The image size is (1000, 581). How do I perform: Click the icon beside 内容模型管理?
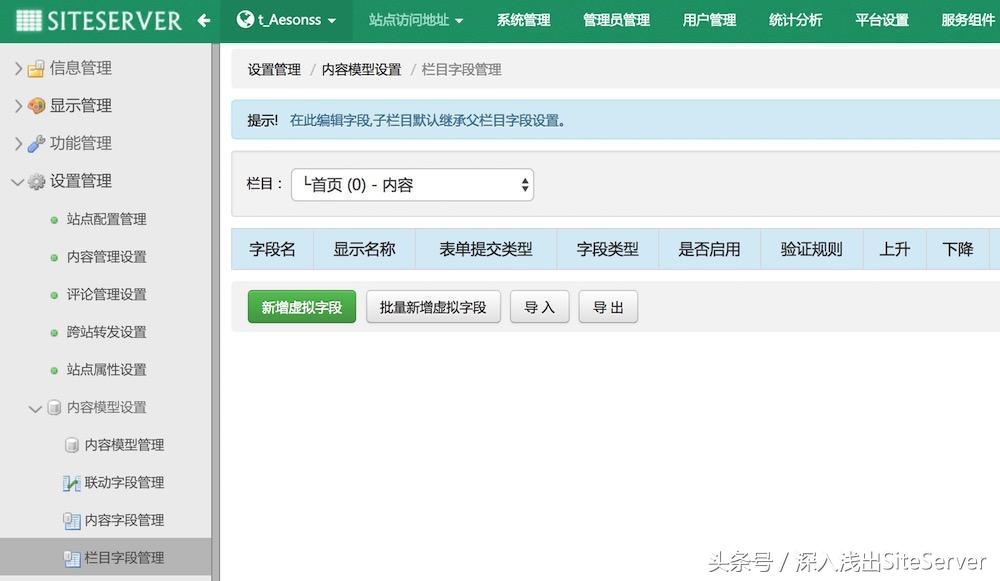tap(72, 445)
